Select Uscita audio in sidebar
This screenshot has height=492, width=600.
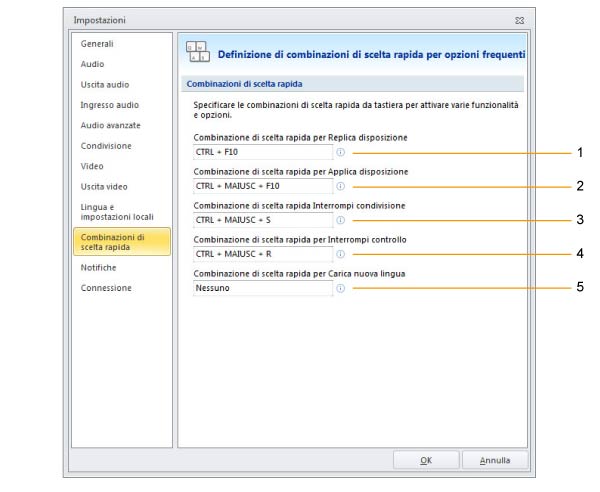tap(105, 85)
